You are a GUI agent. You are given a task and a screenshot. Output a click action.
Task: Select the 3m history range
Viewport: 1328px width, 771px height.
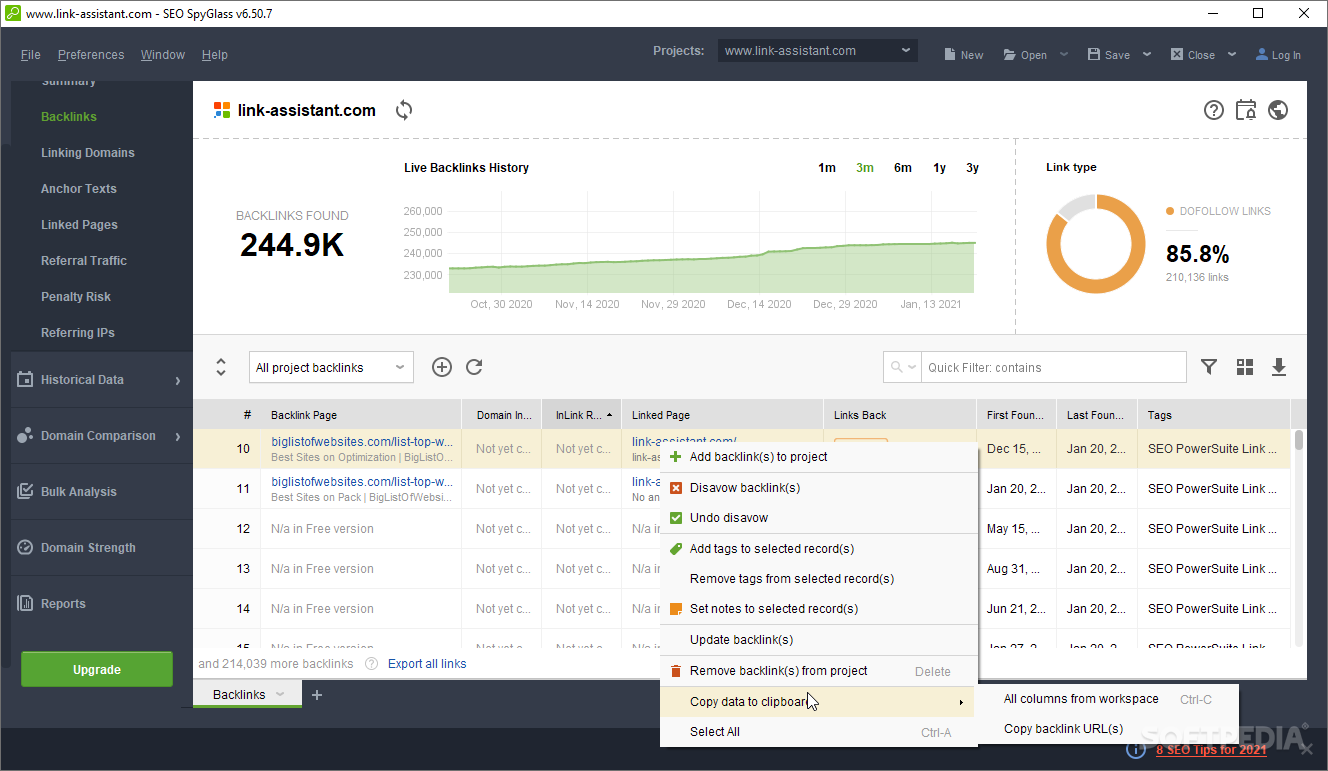tap(865, 168)
